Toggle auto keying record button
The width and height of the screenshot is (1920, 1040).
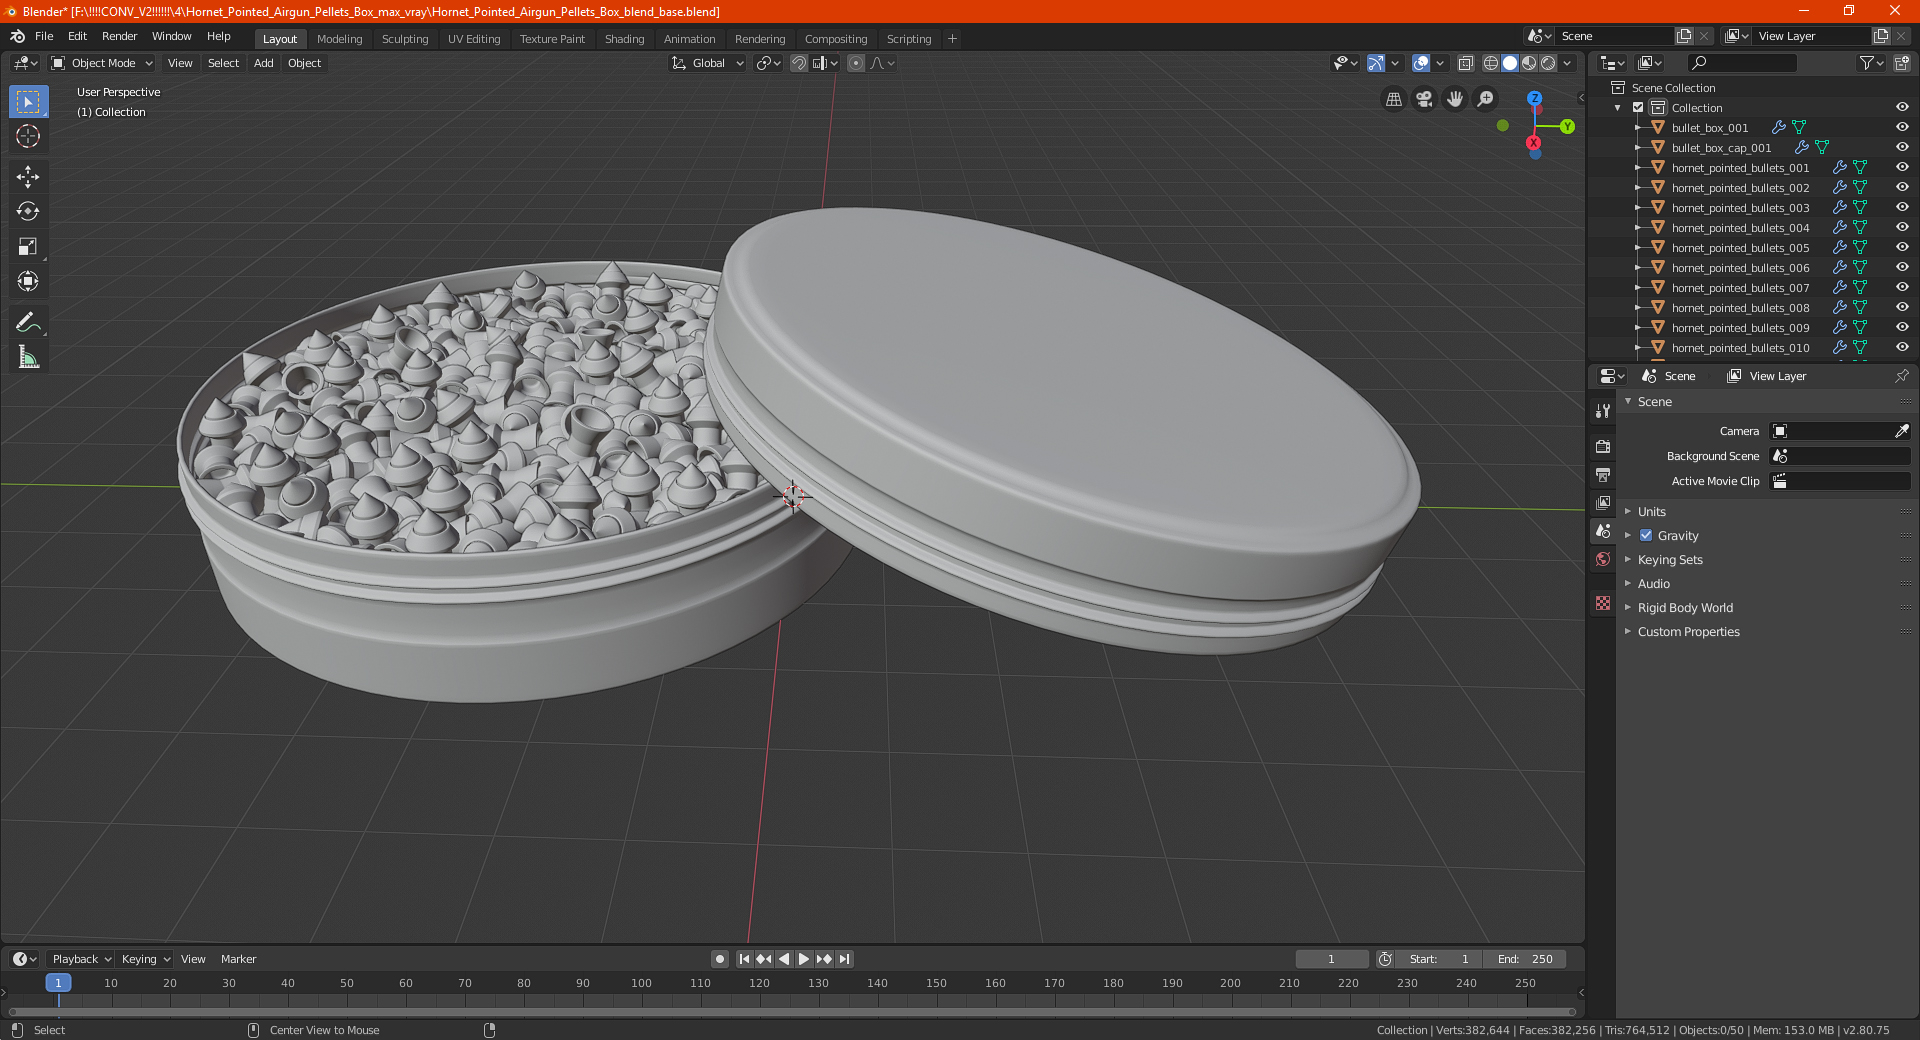[x=720, y=959]
